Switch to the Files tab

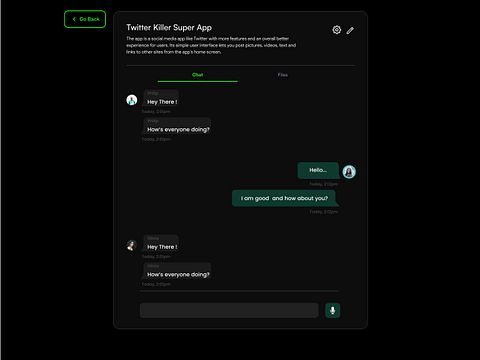(x=283, y=75)
